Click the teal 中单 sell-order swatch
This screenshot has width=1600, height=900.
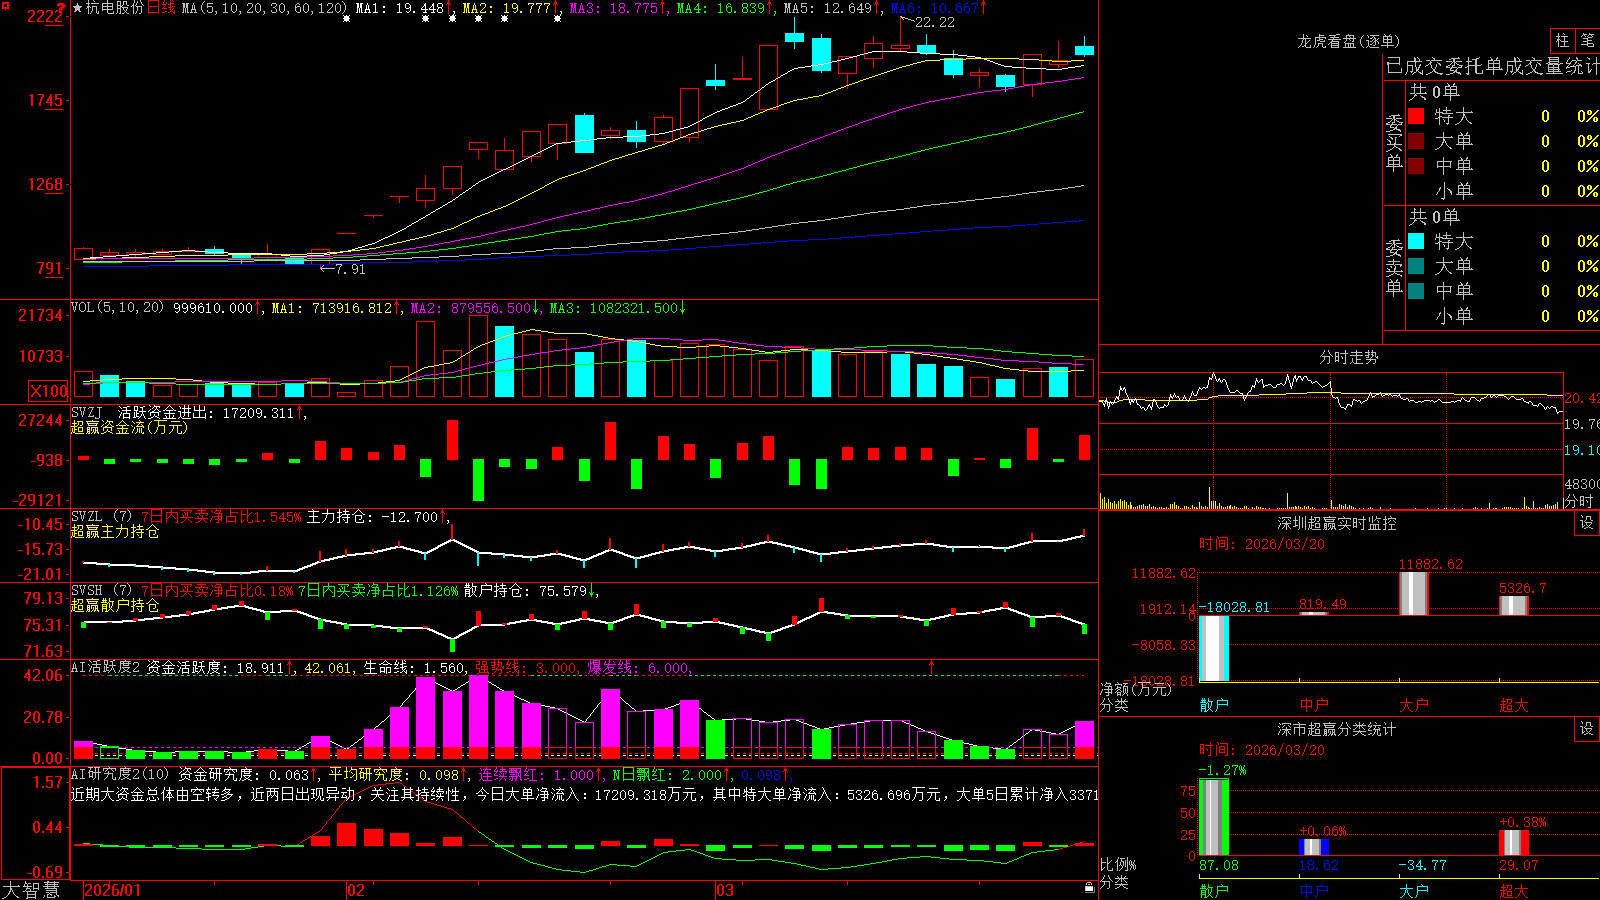(1416, 291)
